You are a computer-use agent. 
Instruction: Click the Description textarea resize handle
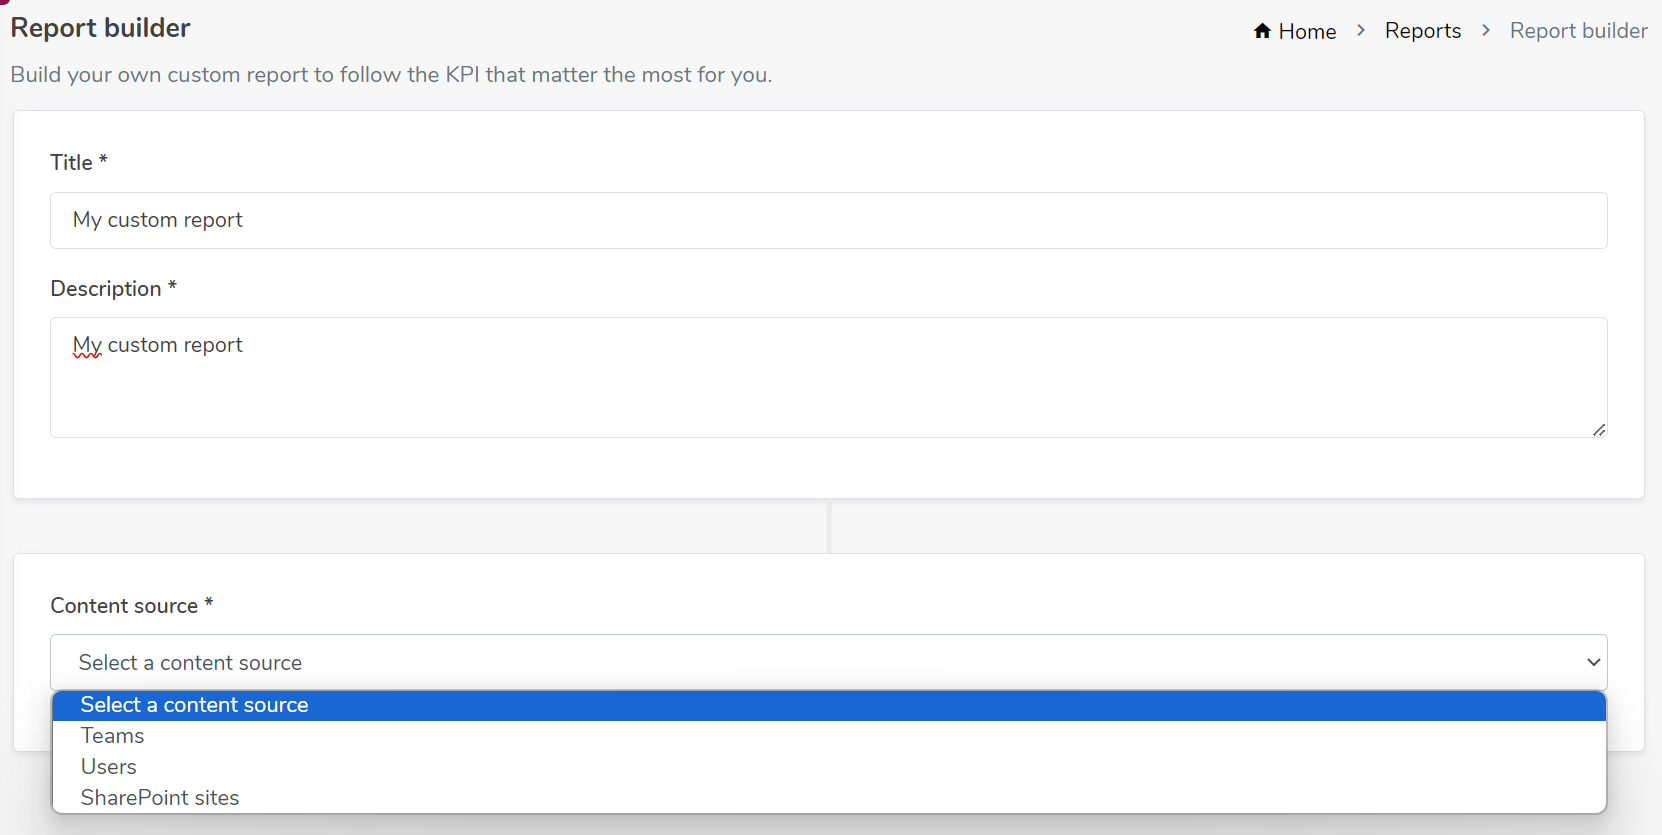[x=1599, y=429]
